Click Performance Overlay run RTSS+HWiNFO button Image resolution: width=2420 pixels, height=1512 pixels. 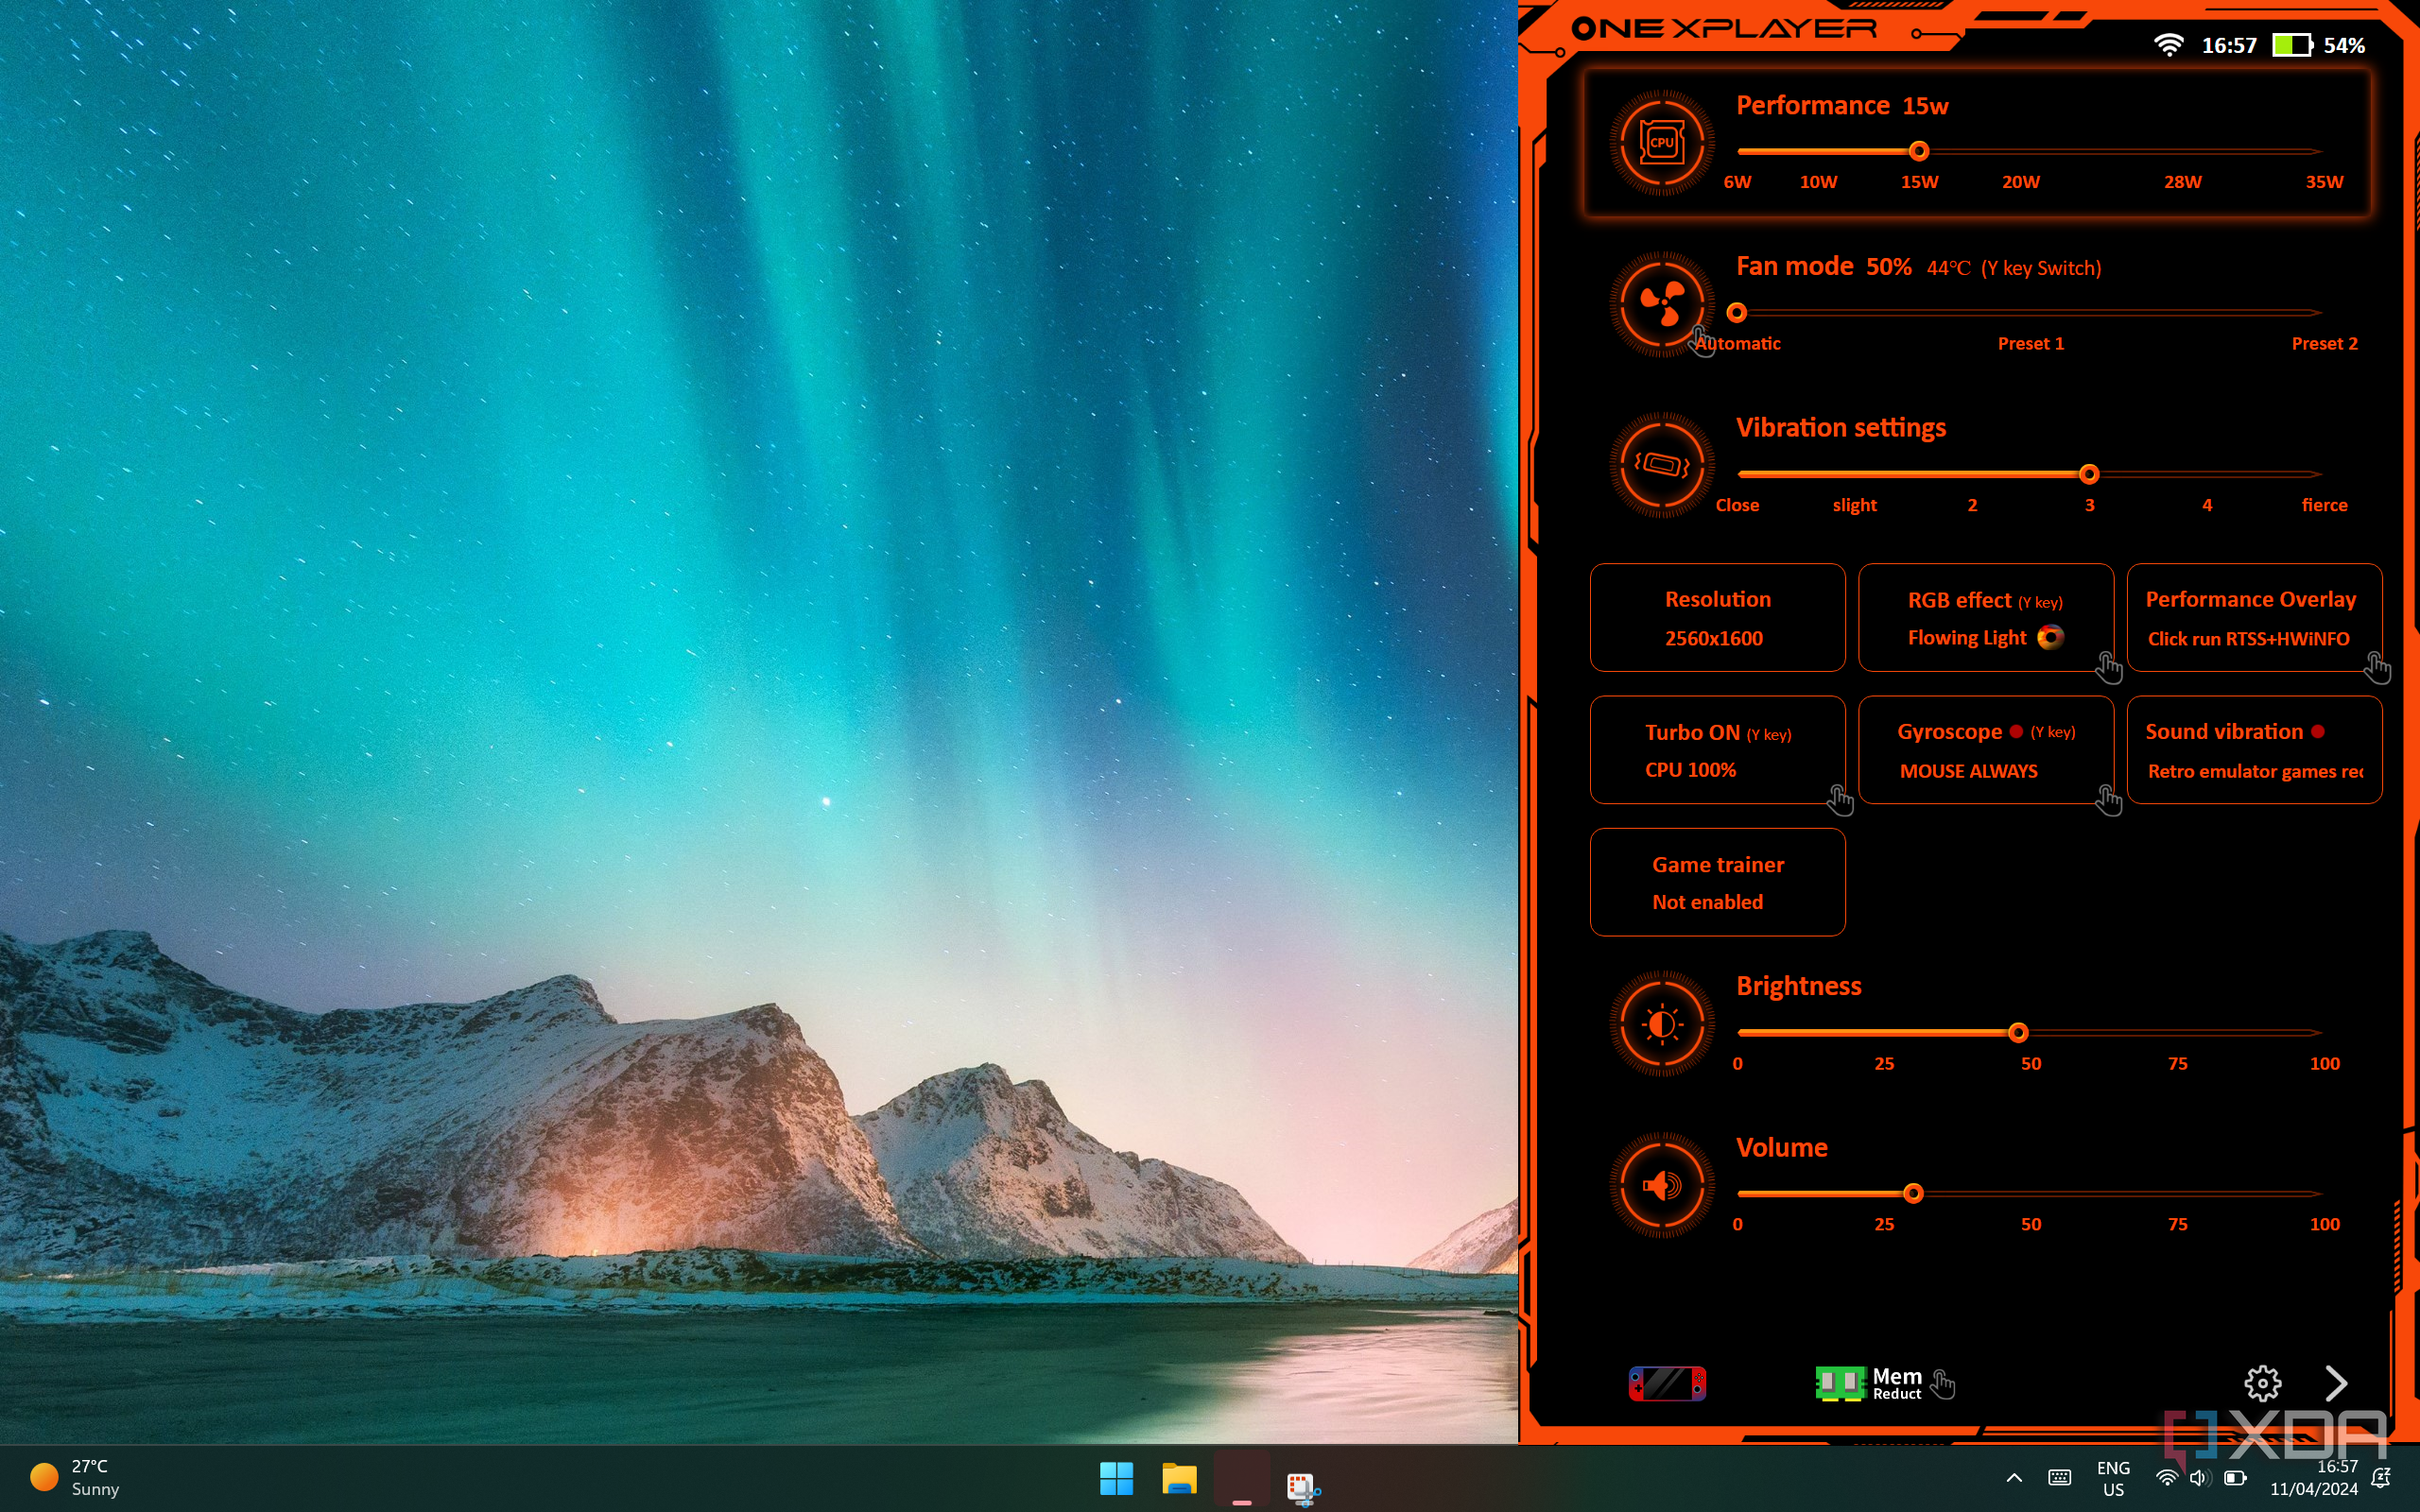(x=2253, y=617)
